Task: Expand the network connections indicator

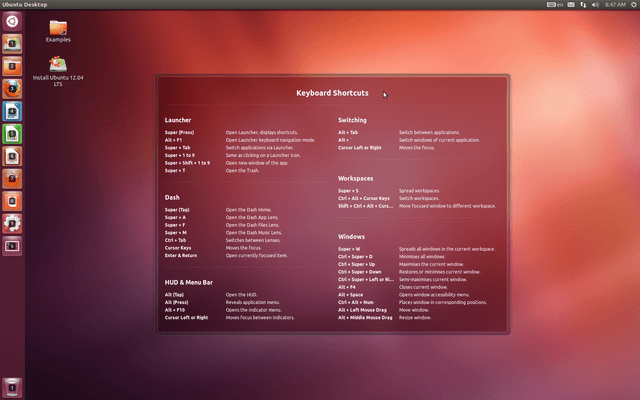Action: [x=582, y=5]
